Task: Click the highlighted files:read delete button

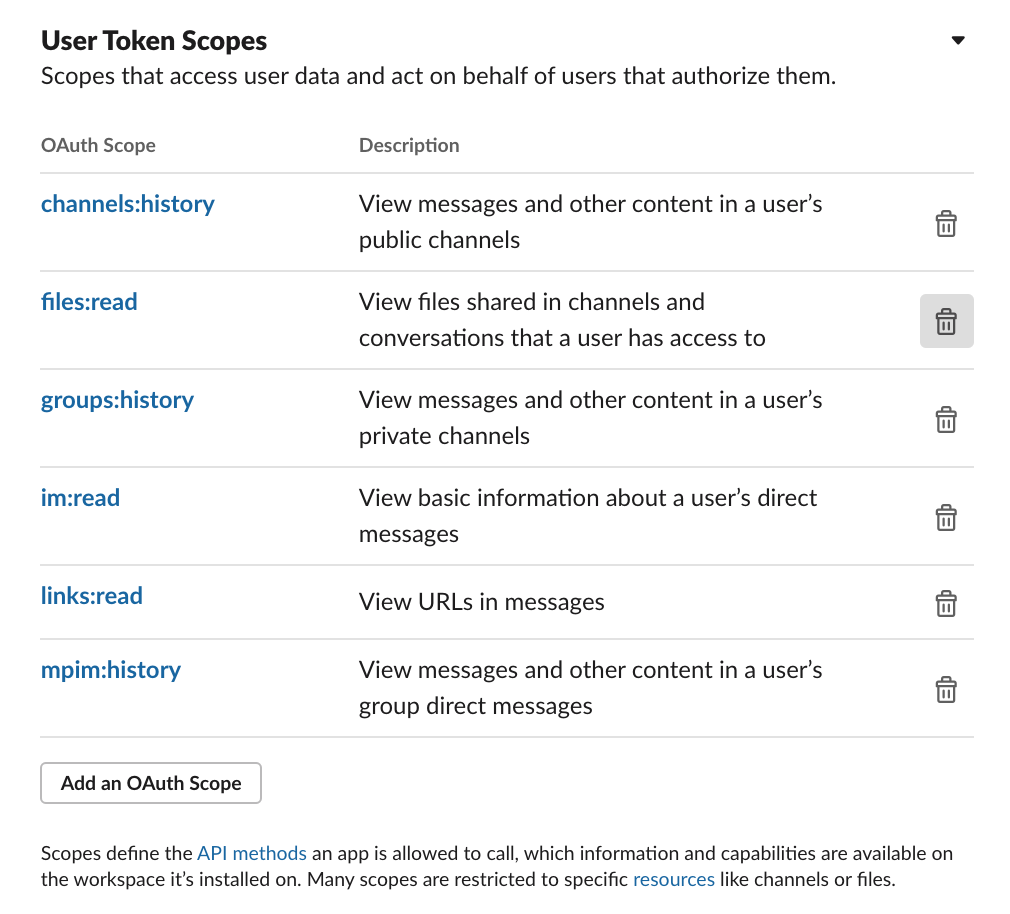Action: [x=946, y=320]
